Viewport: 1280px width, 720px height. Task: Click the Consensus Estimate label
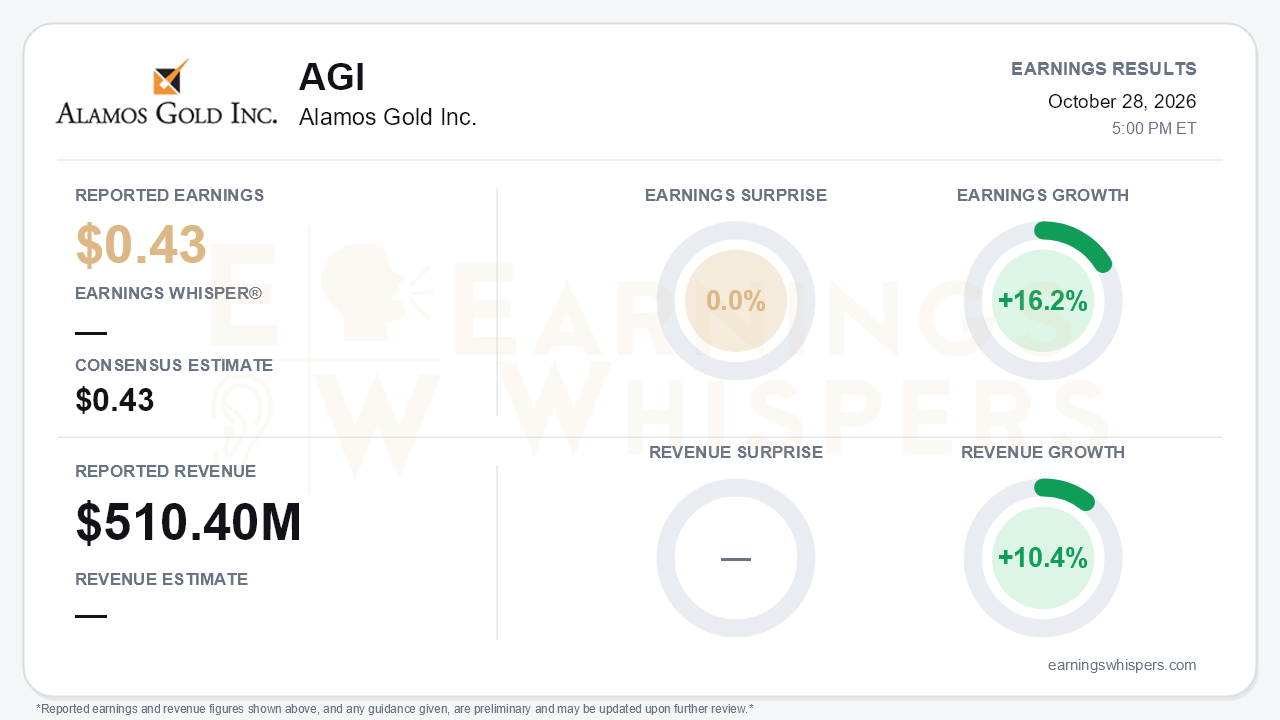[174, 365]
